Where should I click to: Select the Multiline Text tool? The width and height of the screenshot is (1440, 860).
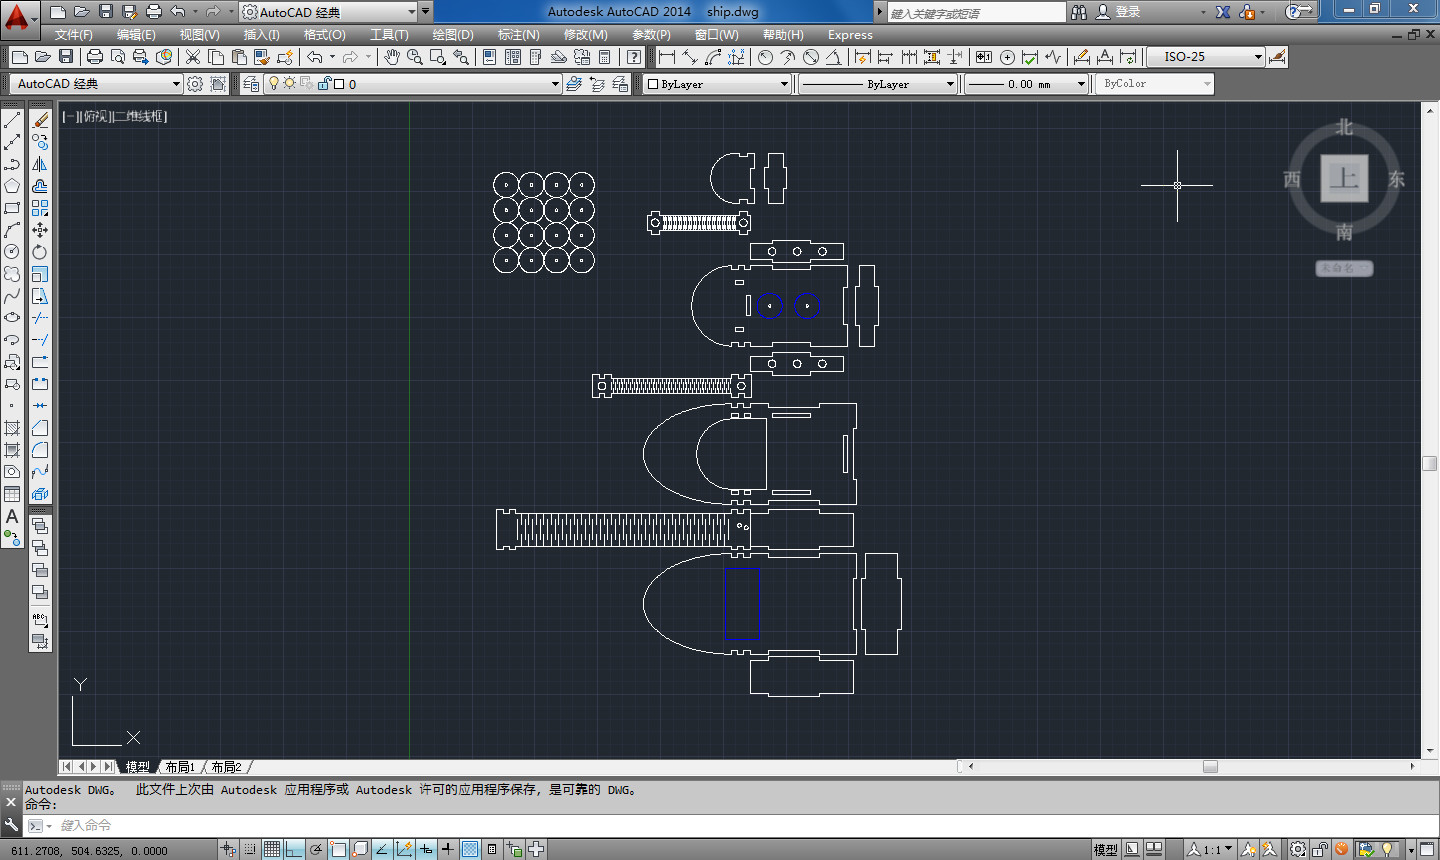coord(12,516)
